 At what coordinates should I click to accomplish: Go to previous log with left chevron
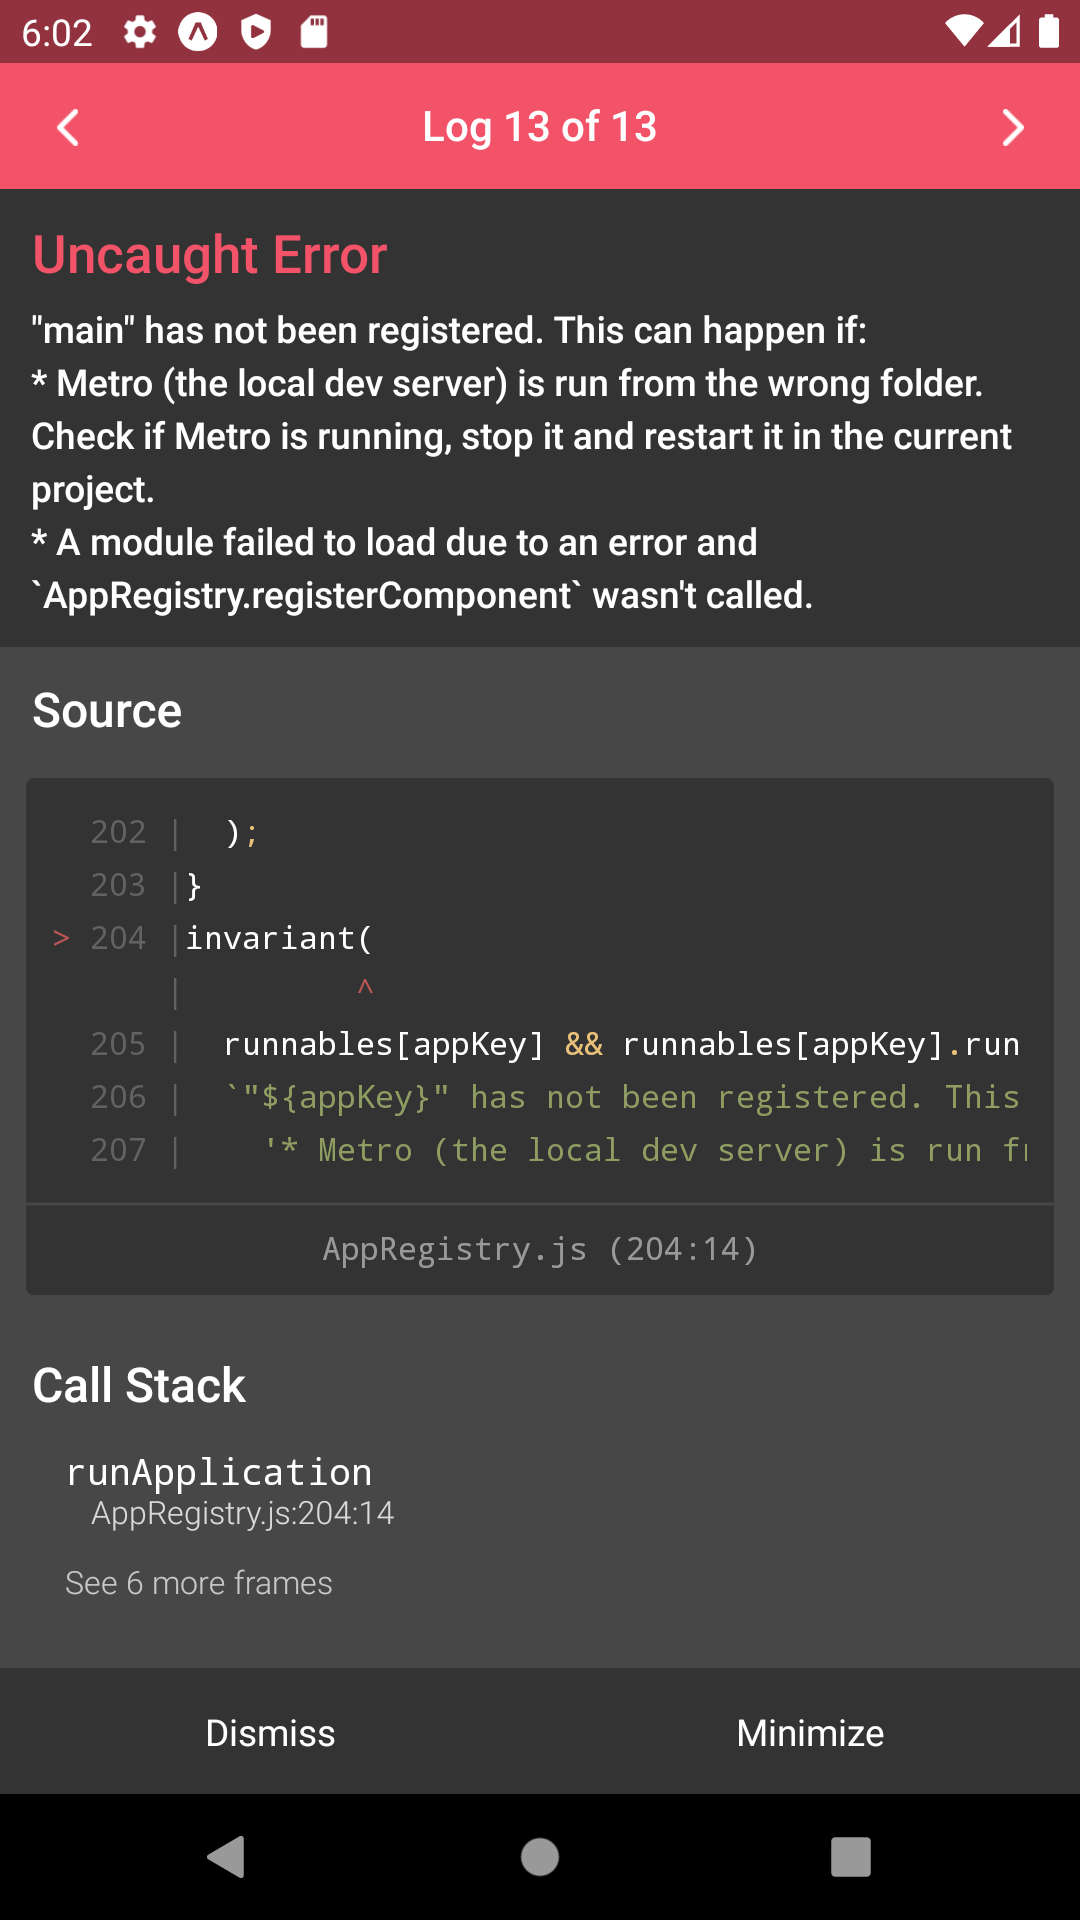(x=68, y=127)
